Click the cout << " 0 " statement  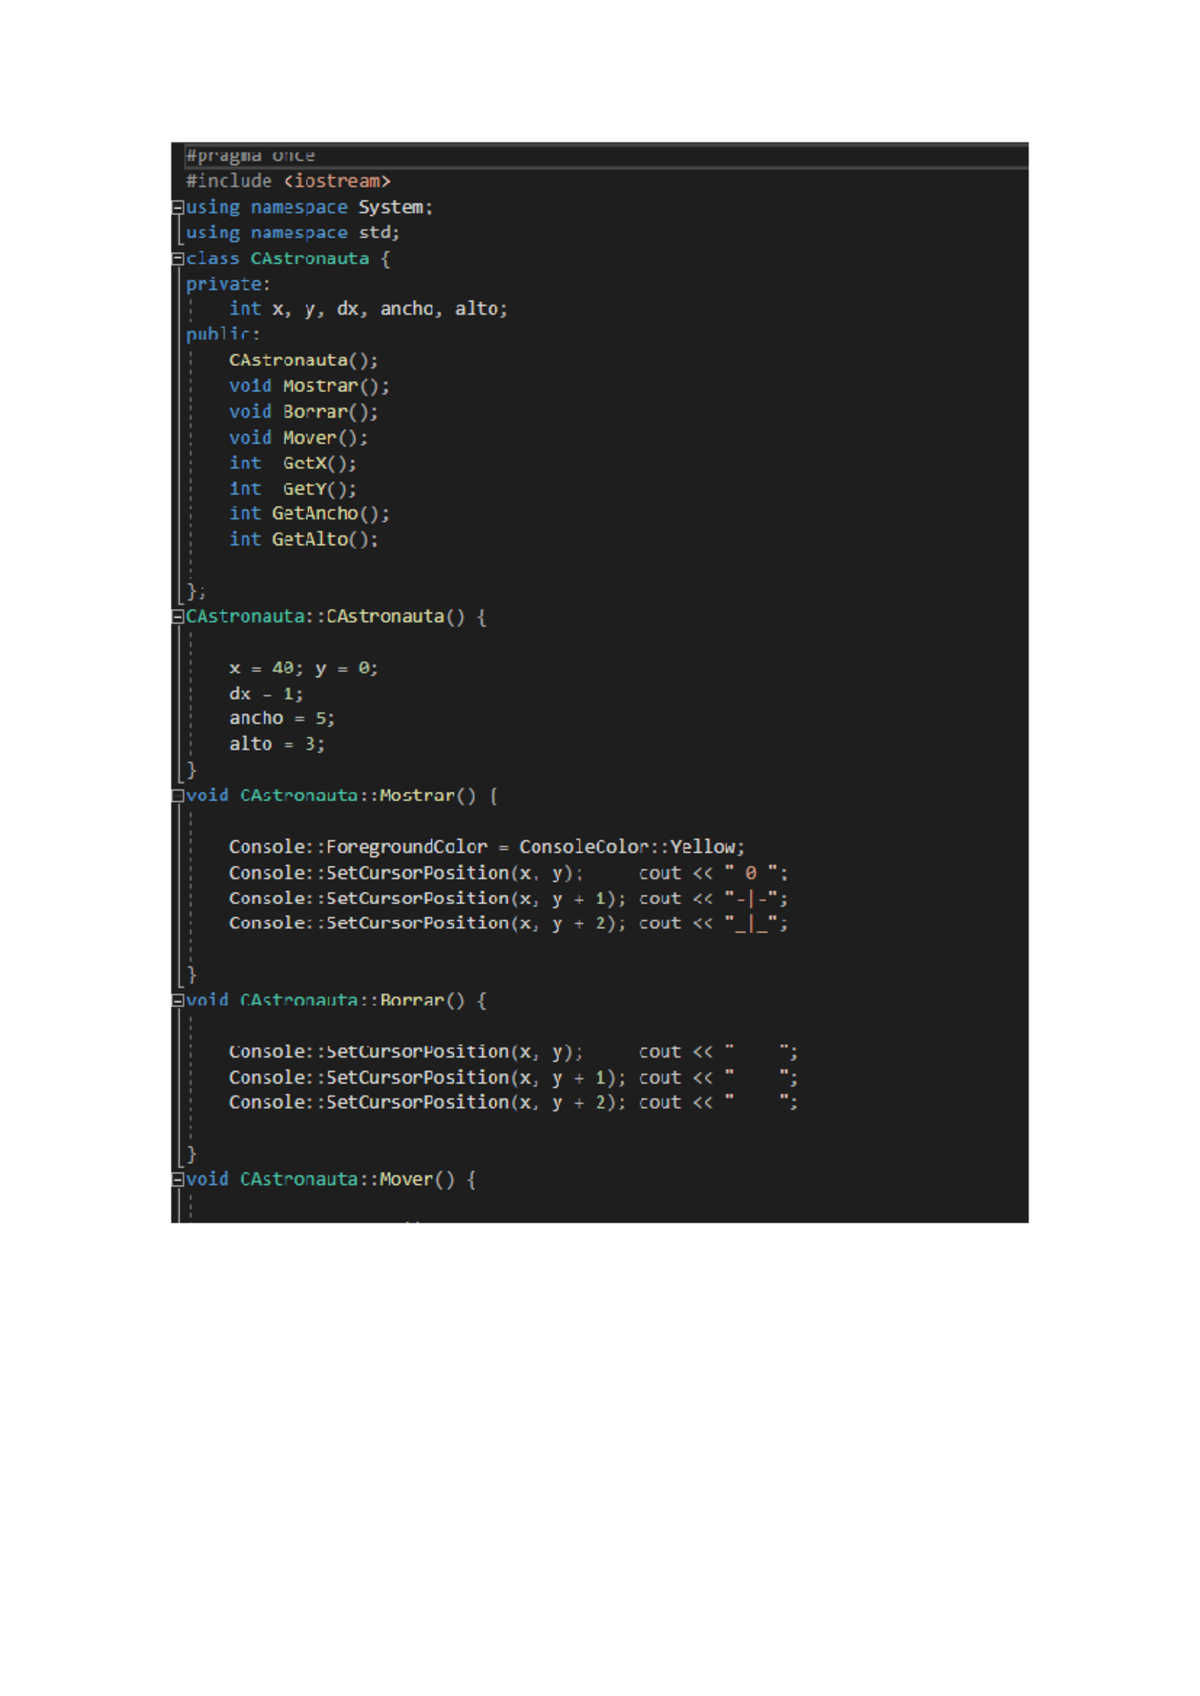click(x=714, y=873)
